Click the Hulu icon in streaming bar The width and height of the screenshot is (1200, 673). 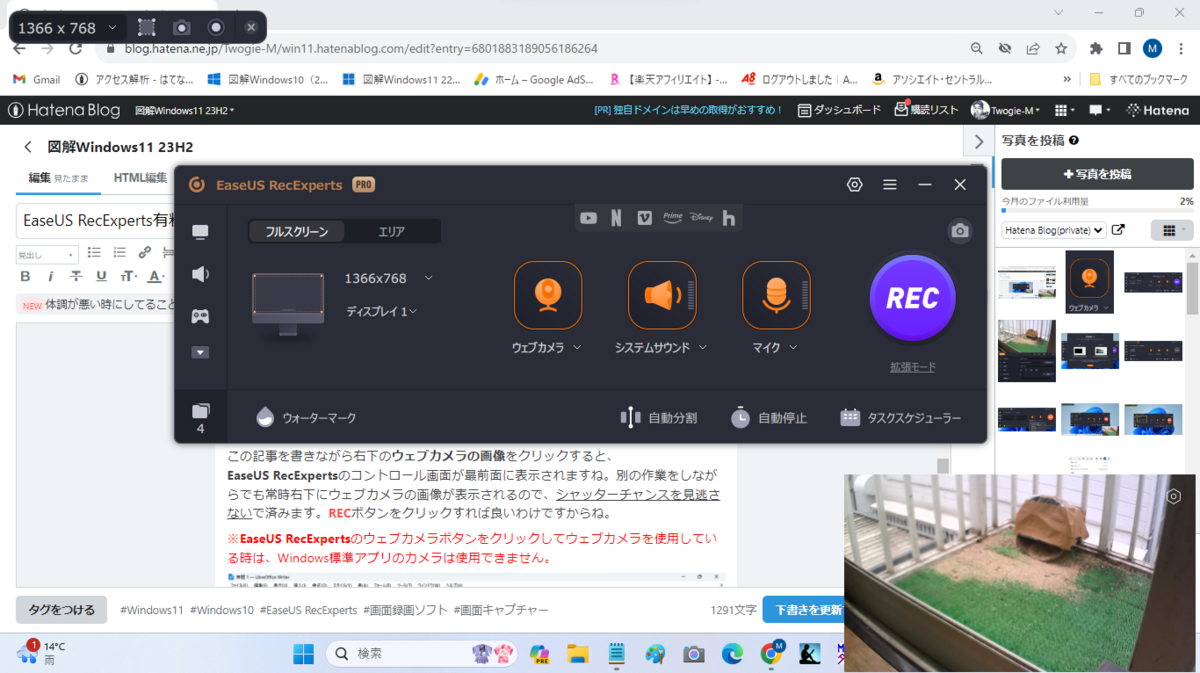729,218
